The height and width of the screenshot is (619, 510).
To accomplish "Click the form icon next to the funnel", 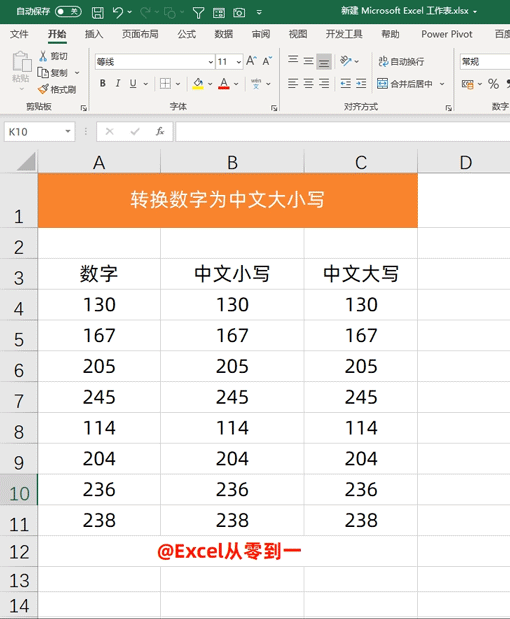I will (219, 13).
